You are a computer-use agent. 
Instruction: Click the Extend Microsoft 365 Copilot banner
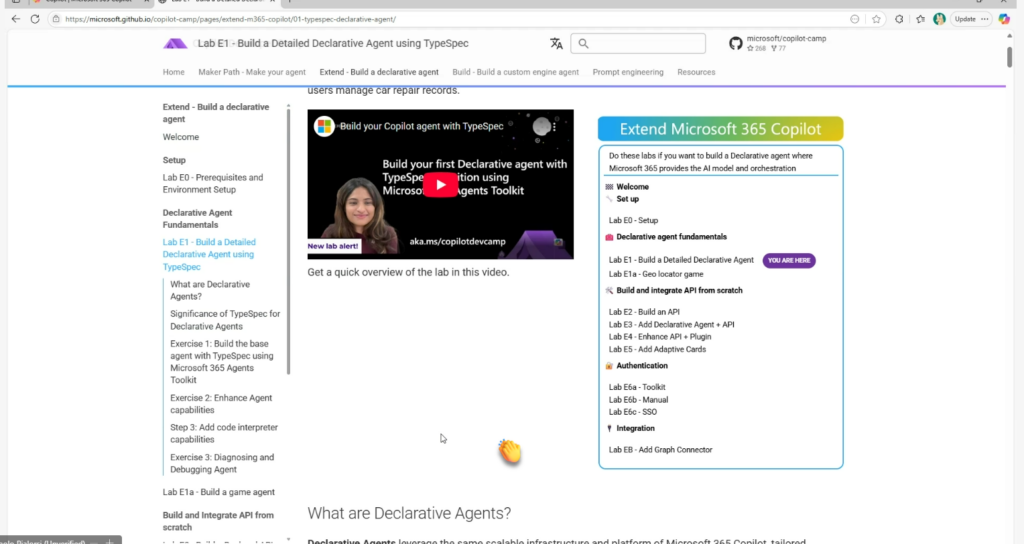[720, 129]
